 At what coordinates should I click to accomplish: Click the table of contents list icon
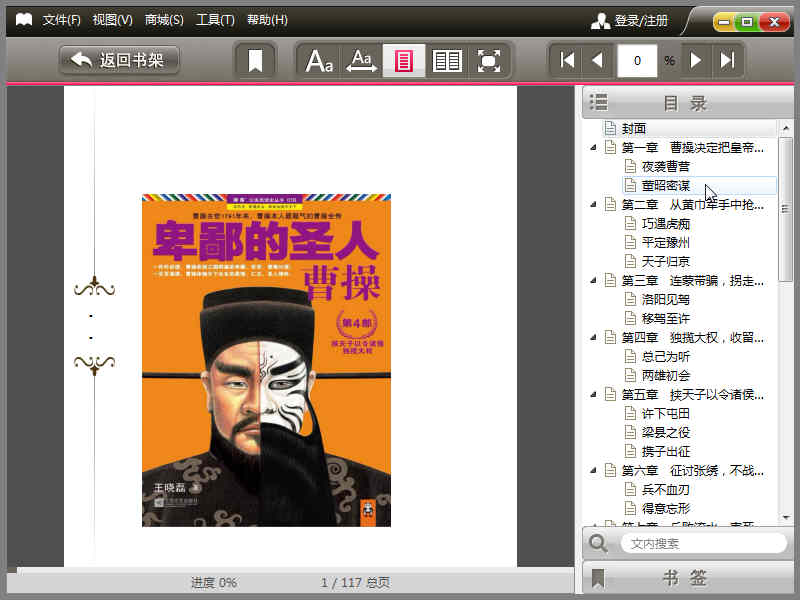pos(598,102)
